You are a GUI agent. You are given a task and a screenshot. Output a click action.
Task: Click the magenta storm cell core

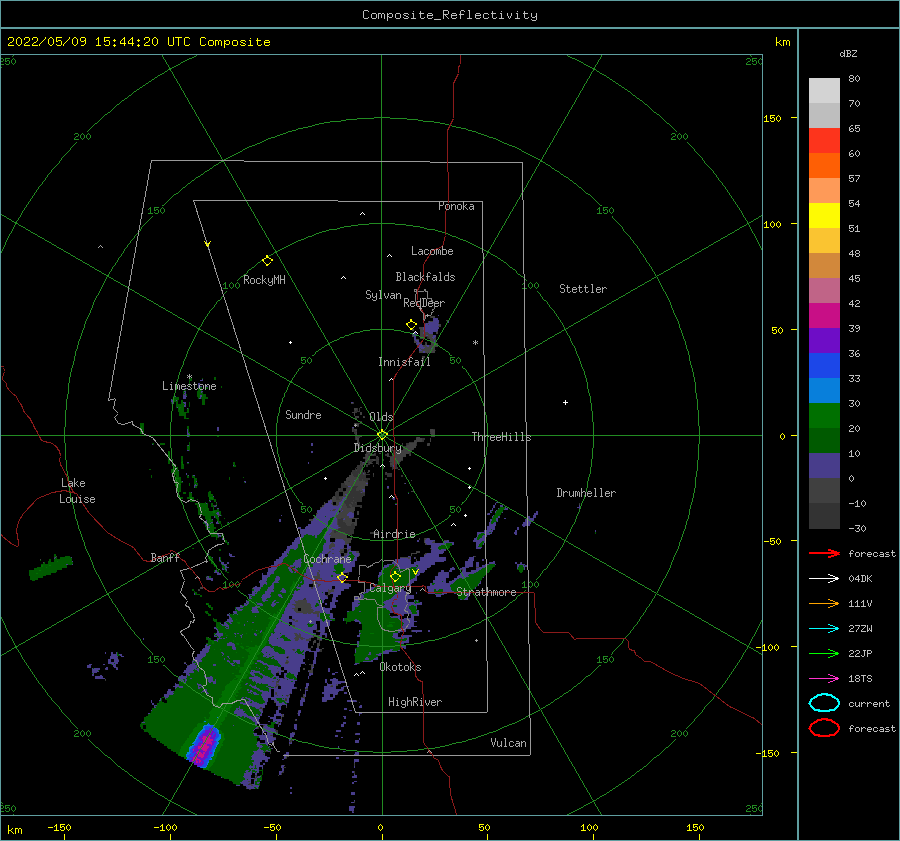[x=204, y=745]
